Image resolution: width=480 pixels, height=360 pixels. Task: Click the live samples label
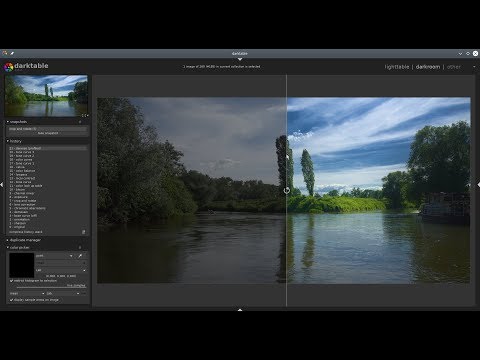[x=76, y=286]
